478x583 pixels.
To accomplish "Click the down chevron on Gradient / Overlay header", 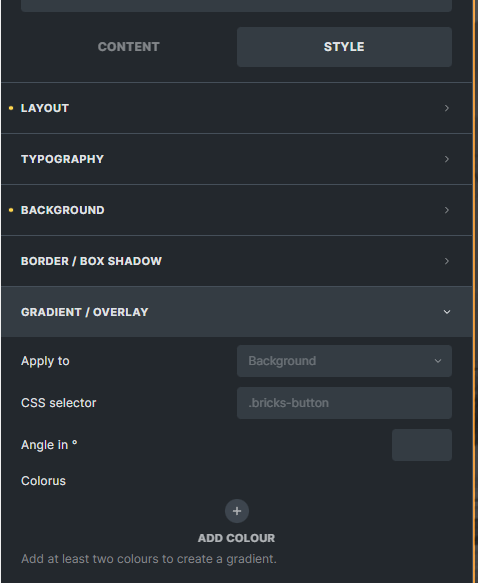I will coord(447,312).
